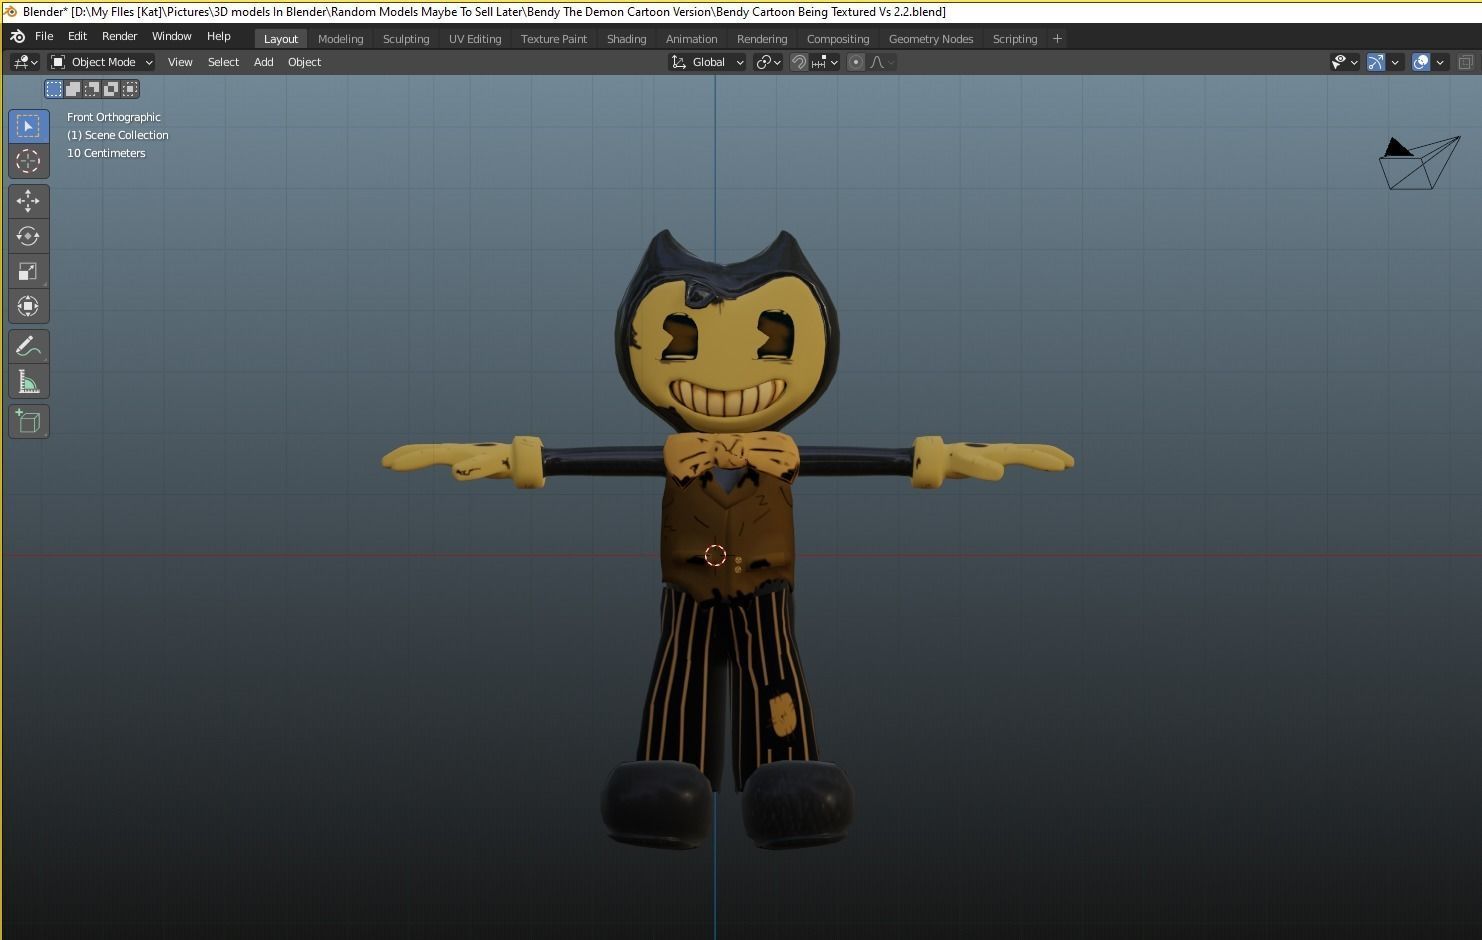Screen dimensions: 1482x940
Task: Set selection mode to Subtract
Action: tap(92, 89)
